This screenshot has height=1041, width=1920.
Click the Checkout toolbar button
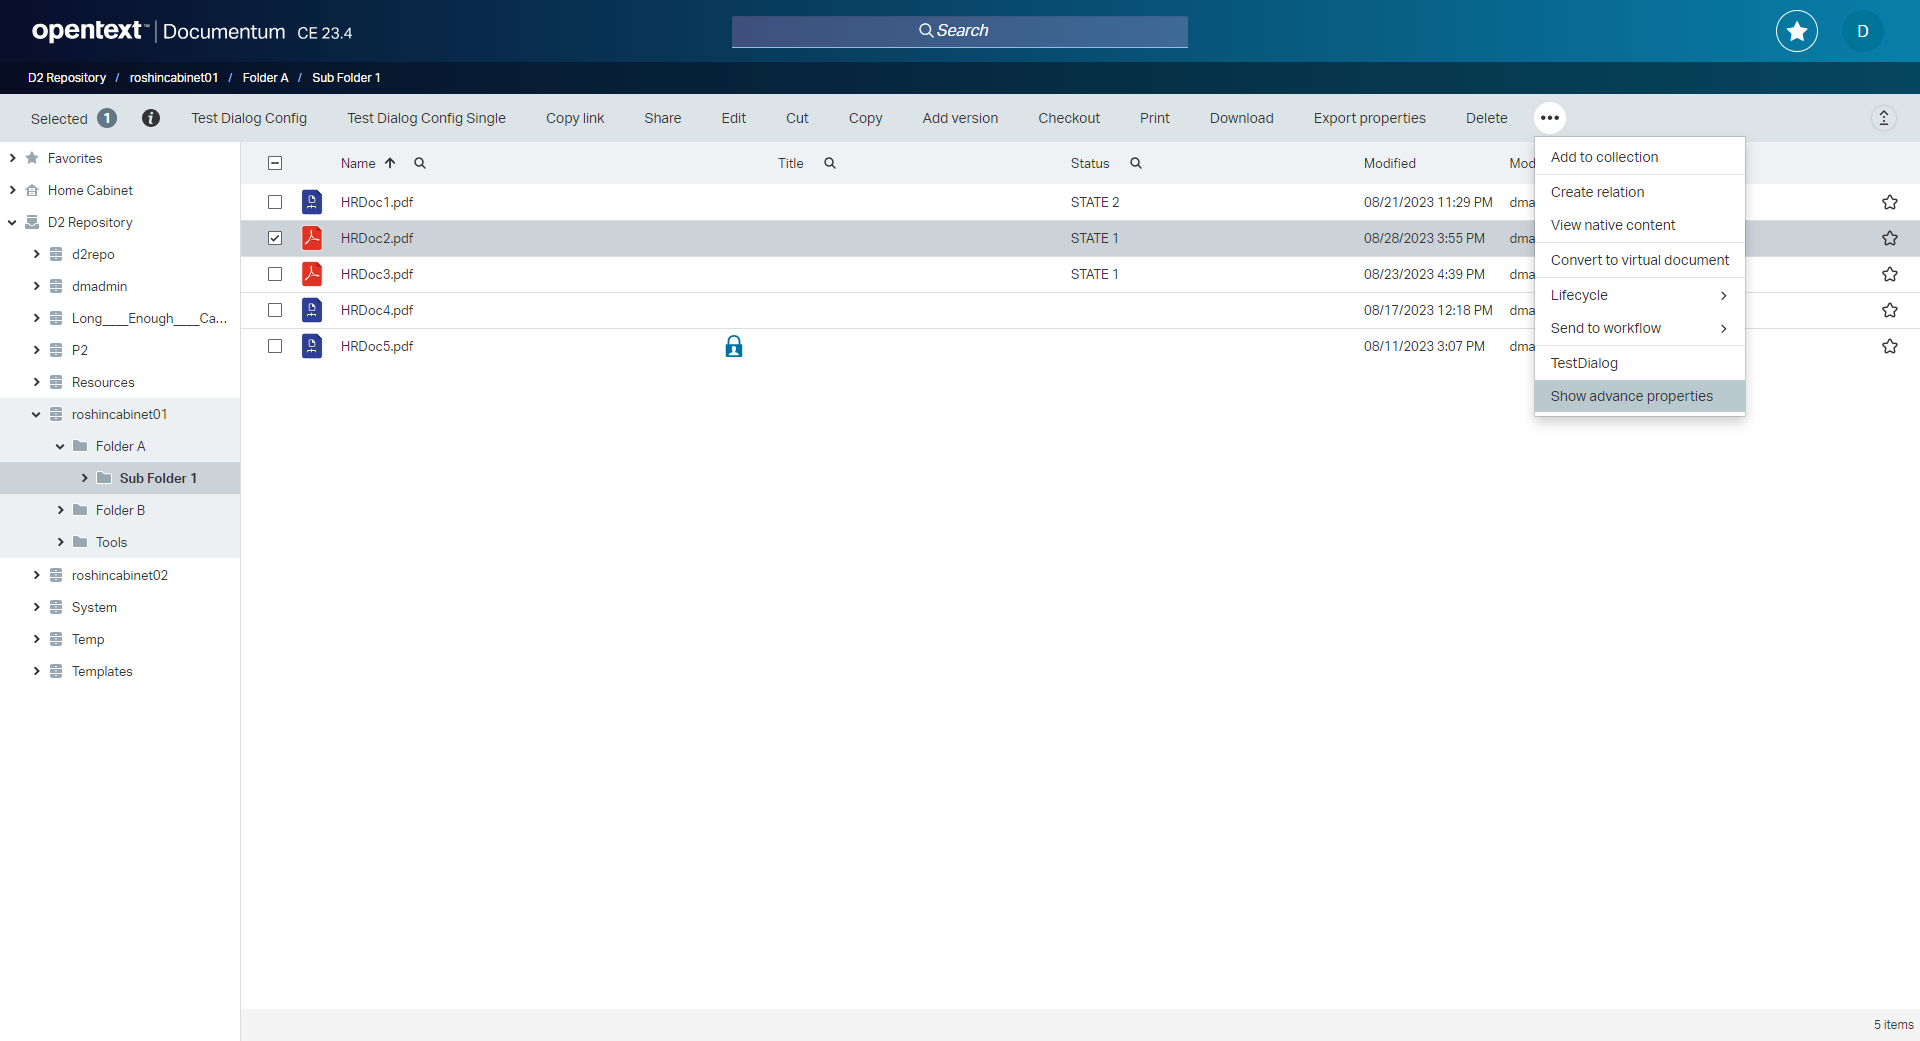point(1069,118)
